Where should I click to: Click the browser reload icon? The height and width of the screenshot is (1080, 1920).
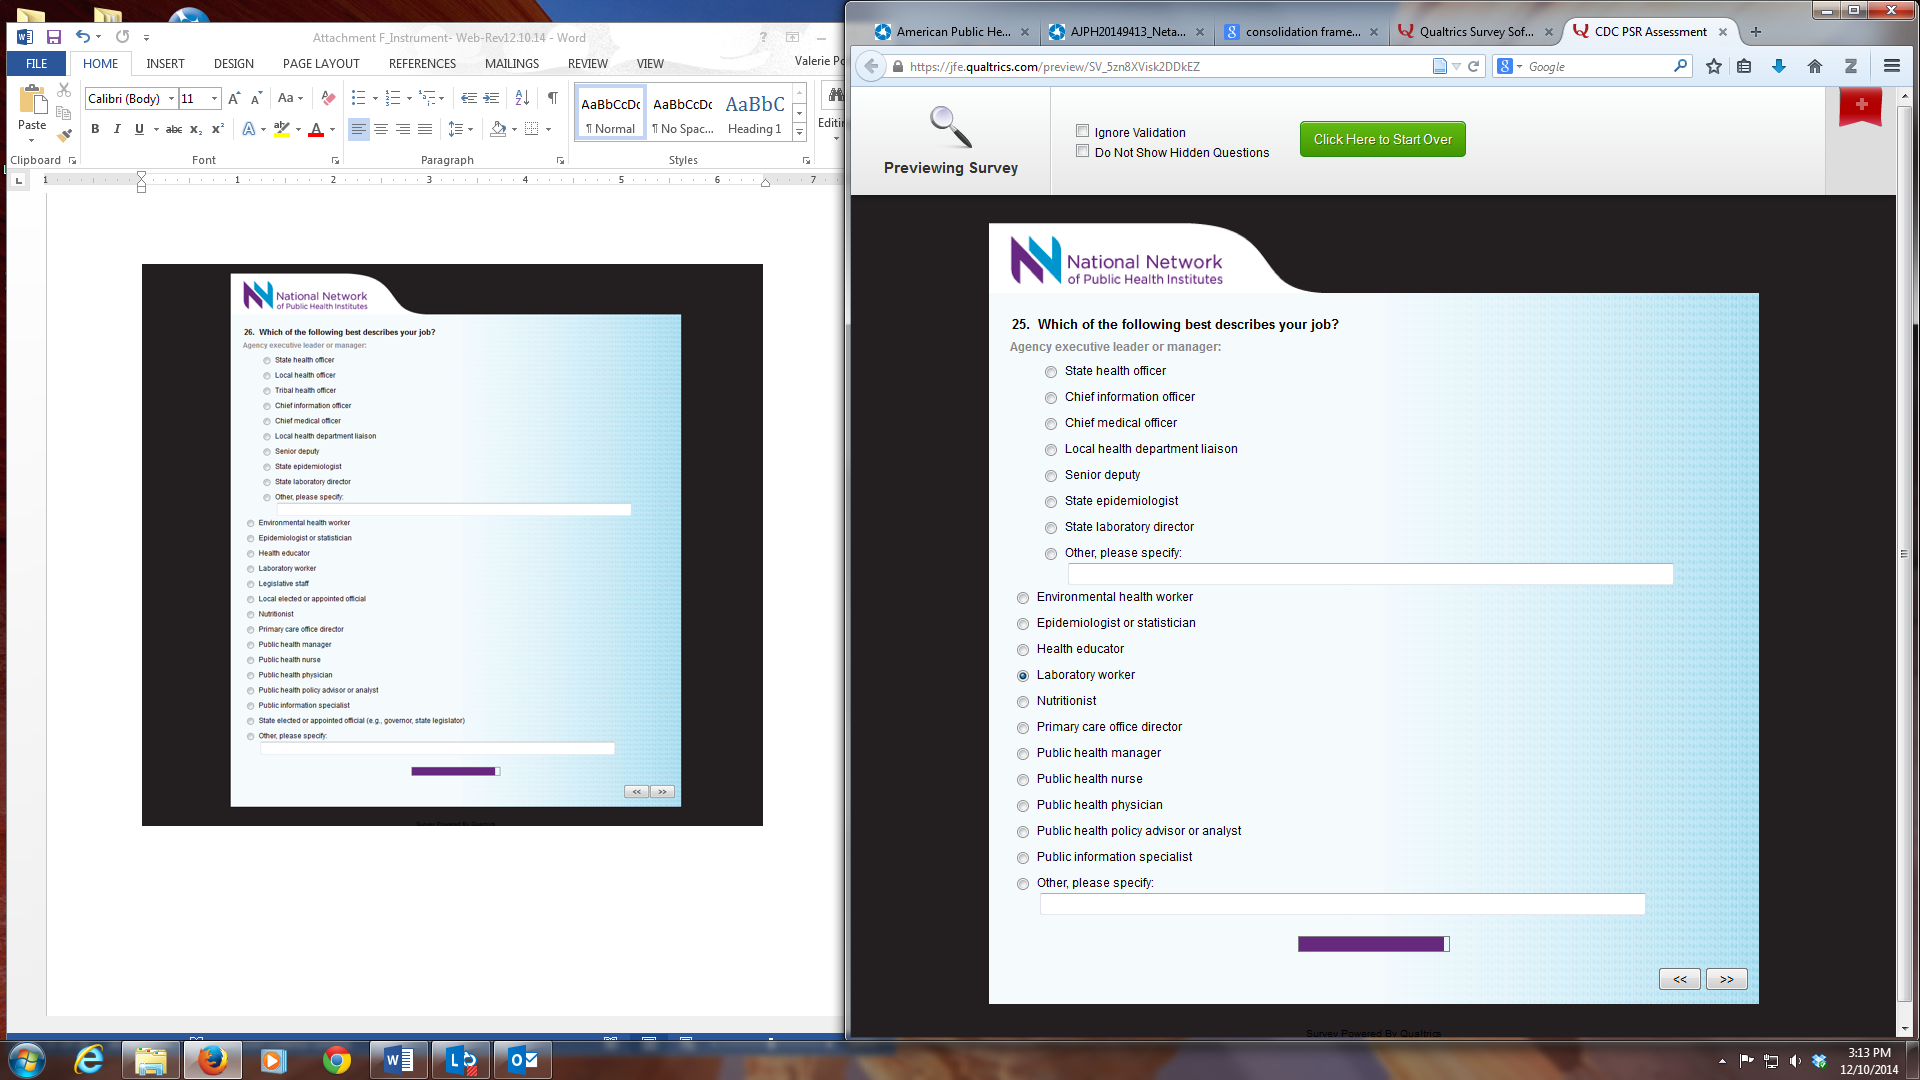point(1473,66)
